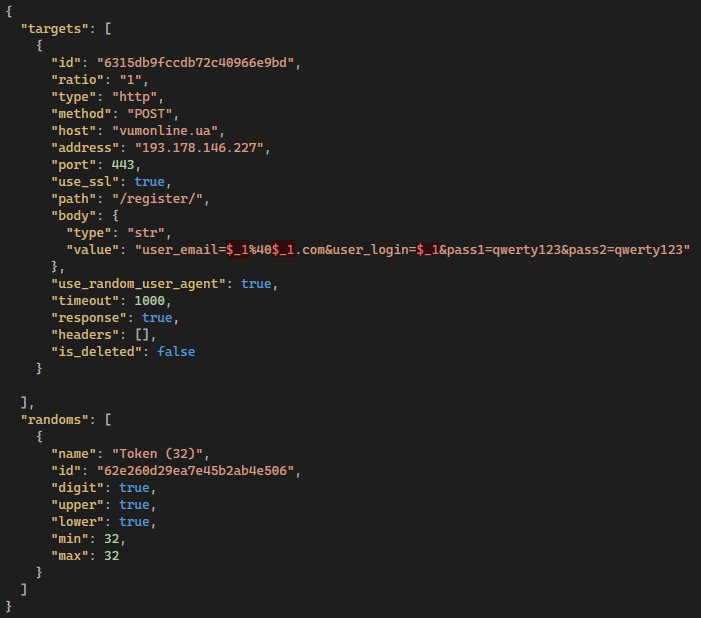Click the true value of use_random_user_agent
701x618 pixels.
point(256,284)
